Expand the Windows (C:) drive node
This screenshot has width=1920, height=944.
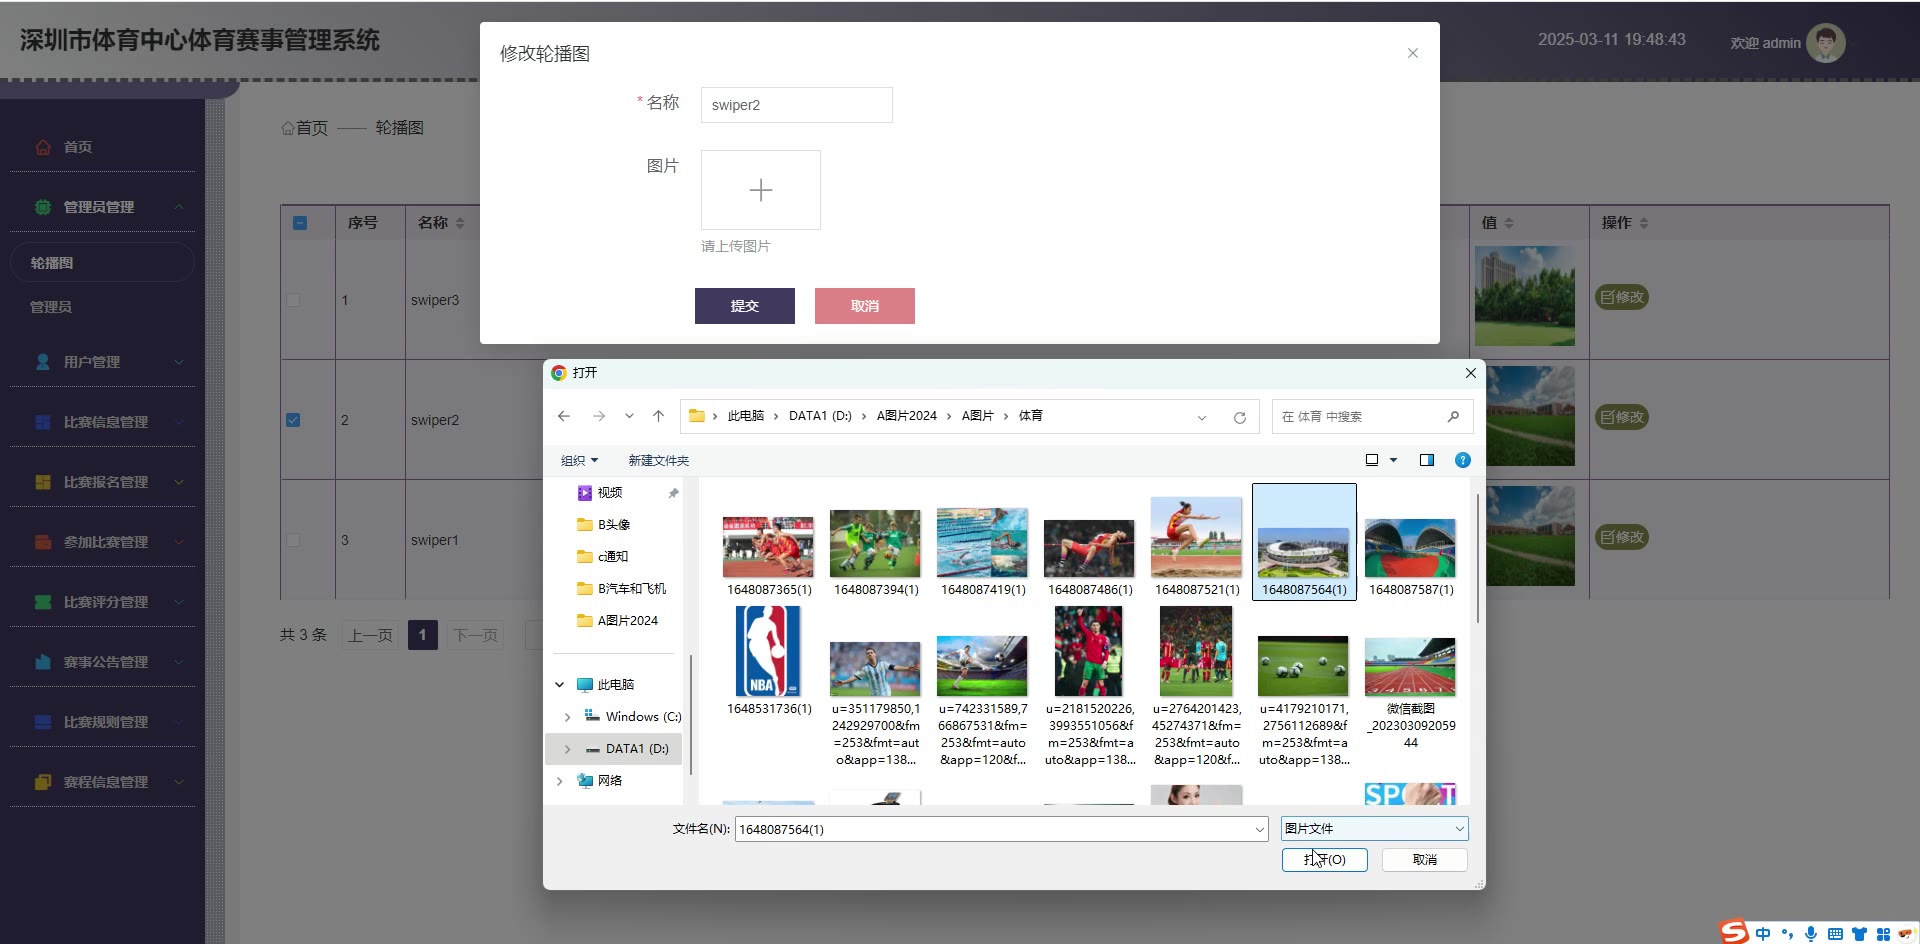[567, 717]
